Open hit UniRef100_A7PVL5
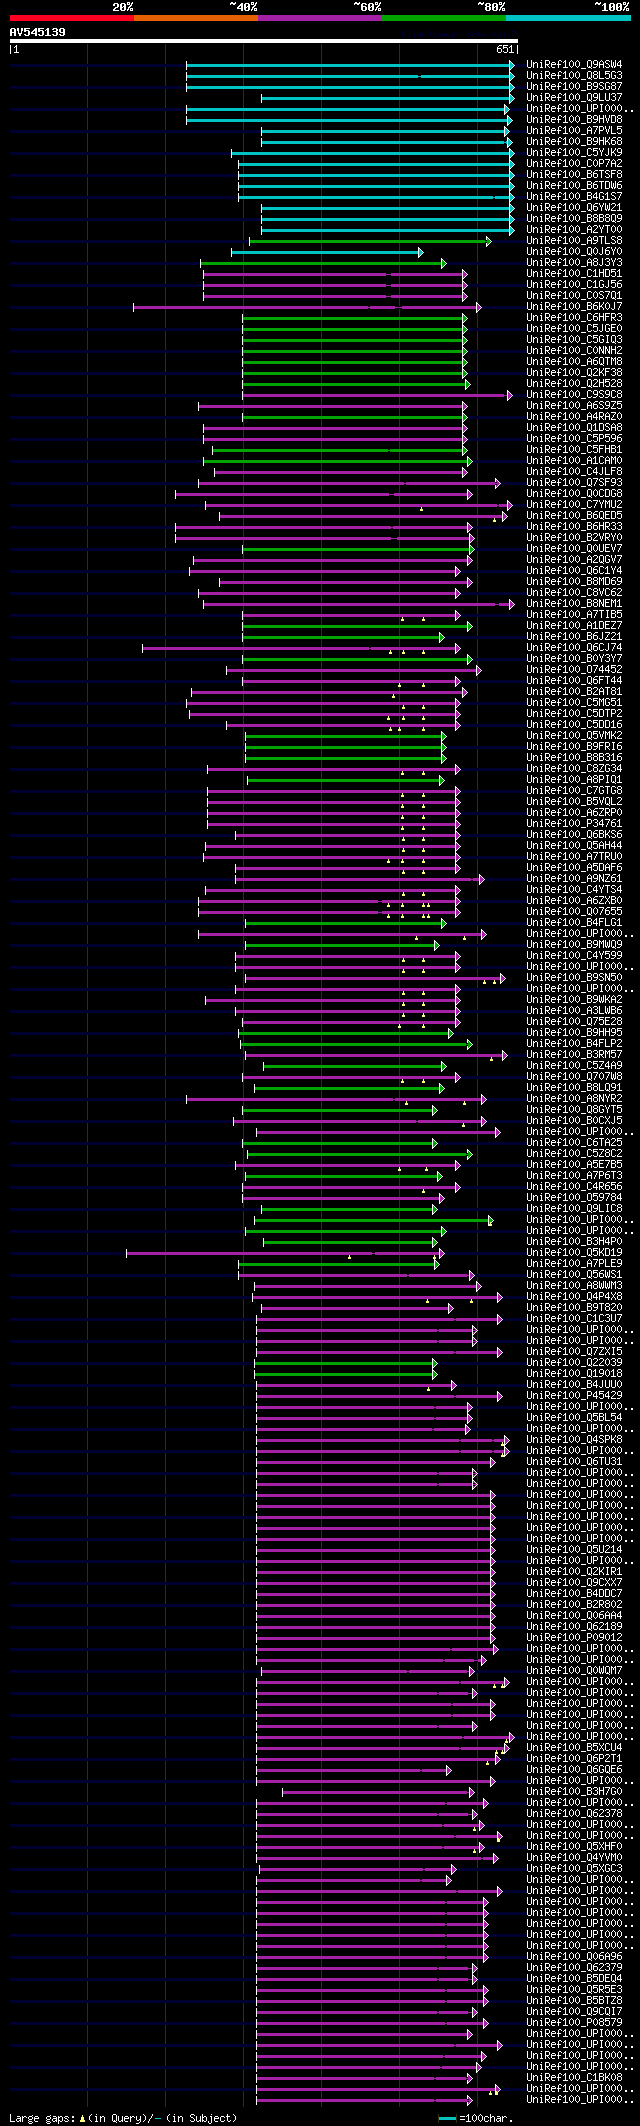Screen dimensions: 640x2126 [x=574, y=130]
